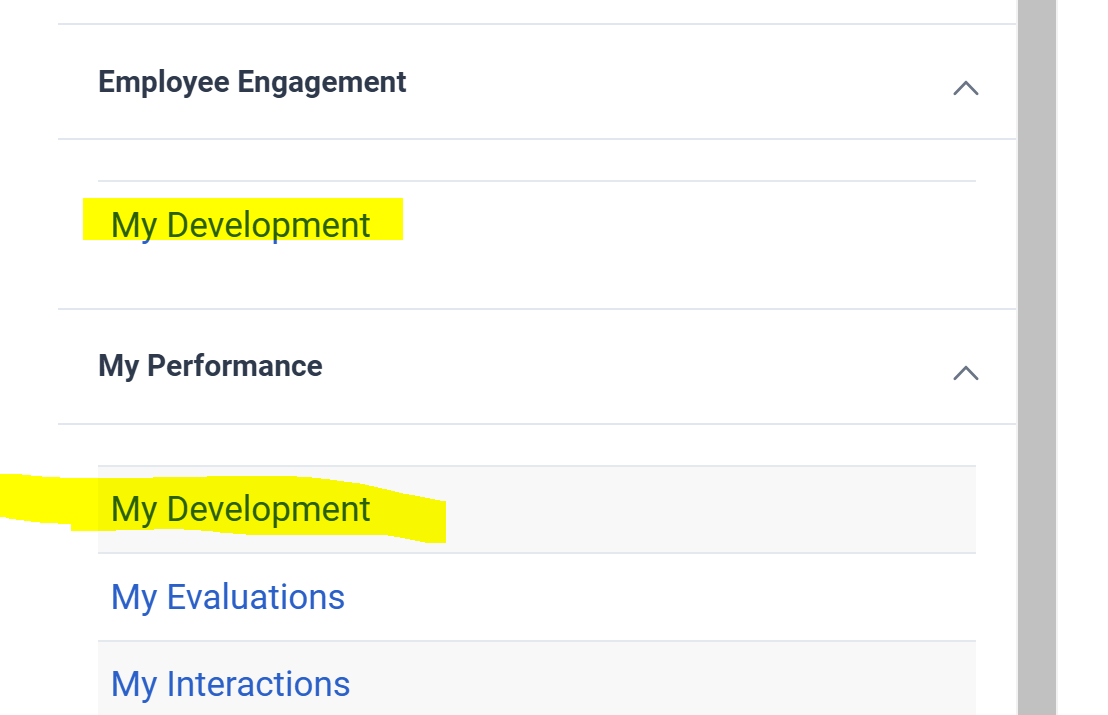Click the Employee Engagement heading text
Image resolution: width=1108 pixels, height=715 pixels.
[252, 82]
